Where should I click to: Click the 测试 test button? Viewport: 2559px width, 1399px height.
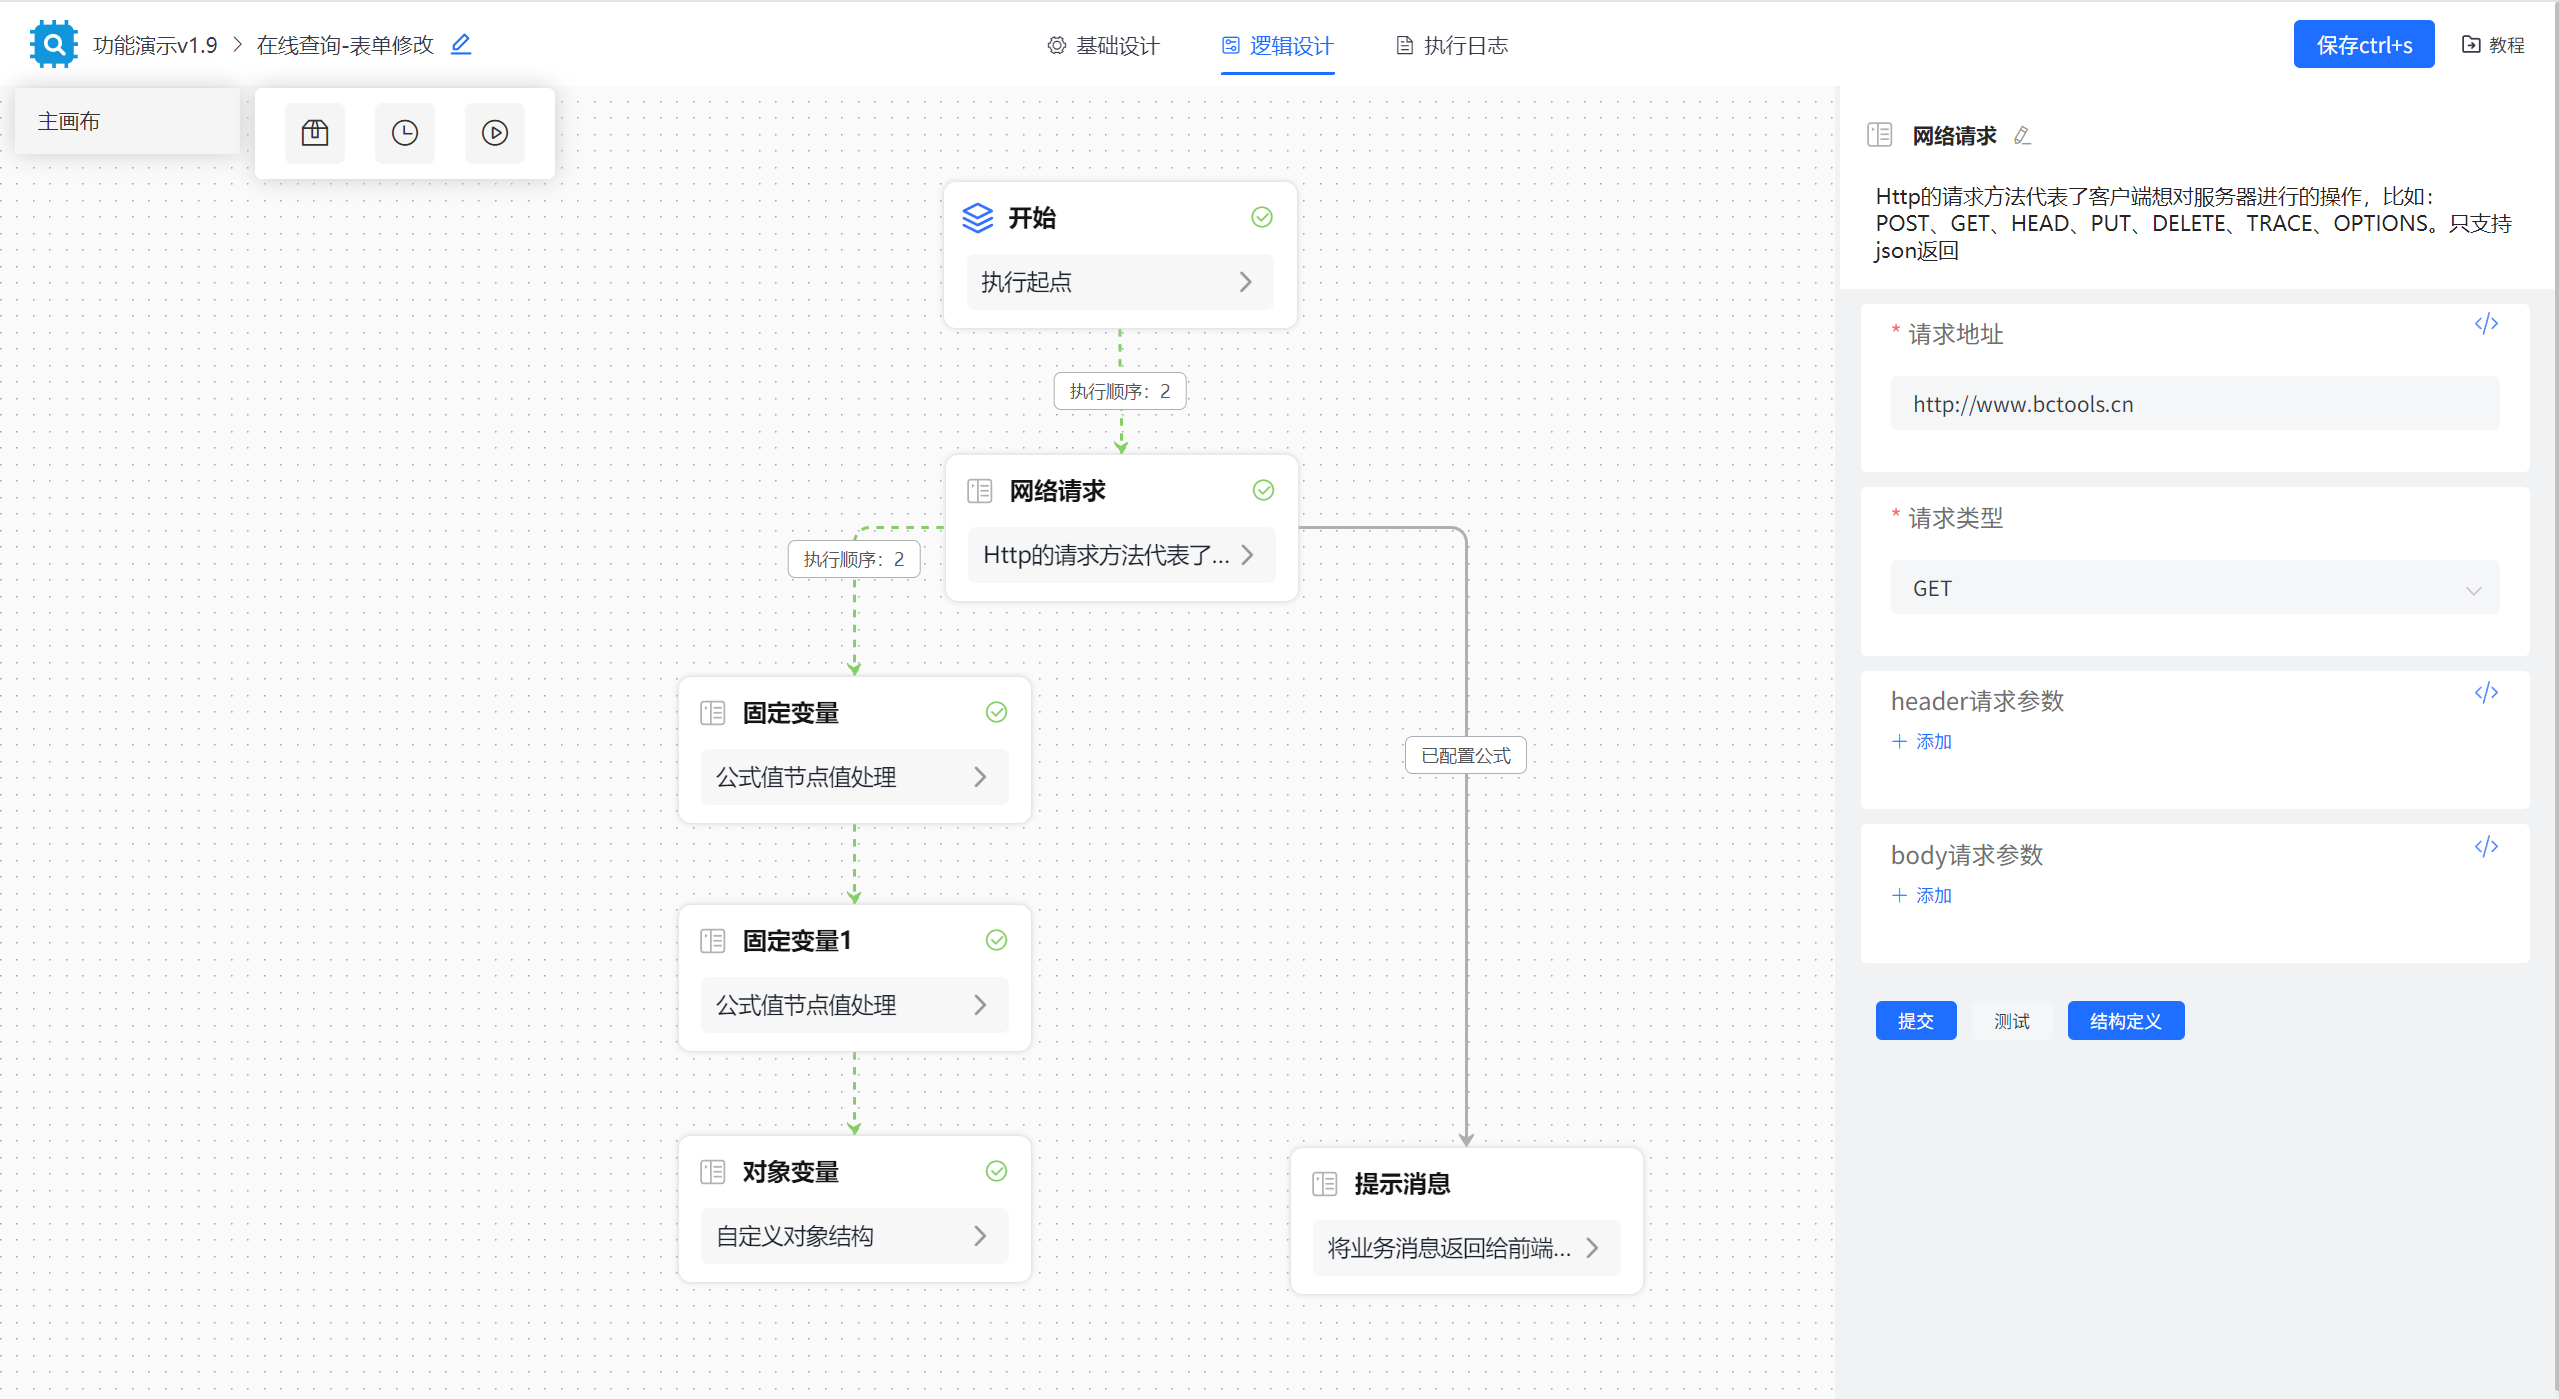pyautogui.click(x=2010, y=1020)
